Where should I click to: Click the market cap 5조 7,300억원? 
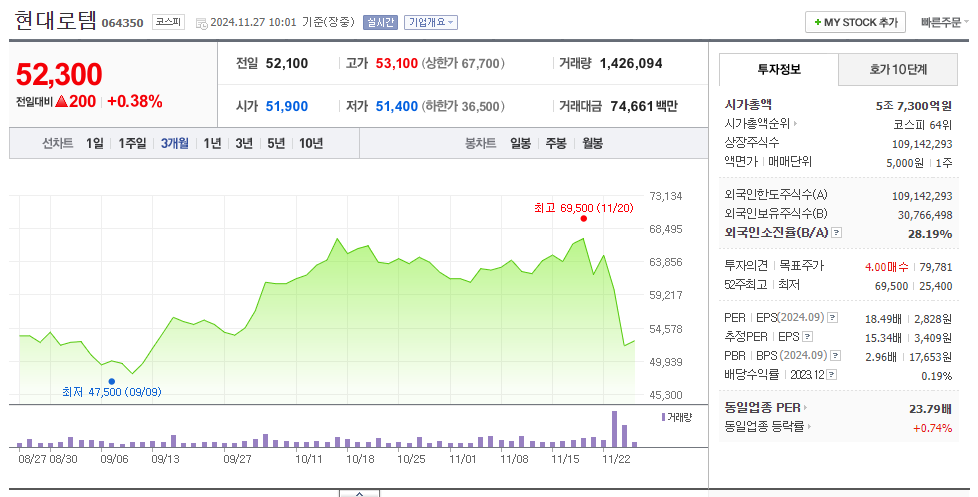point(914,106)
